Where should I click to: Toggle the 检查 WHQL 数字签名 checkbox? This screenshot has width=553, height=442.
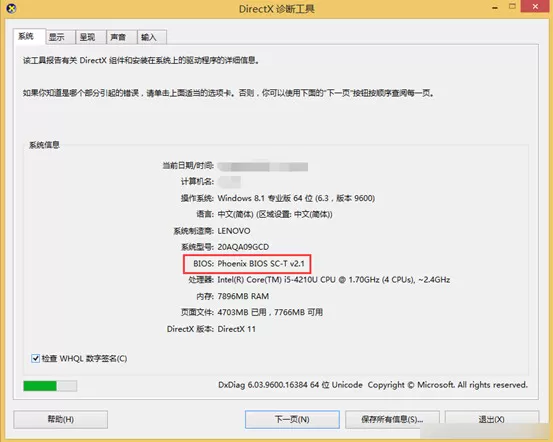click(x=35, y=358)
